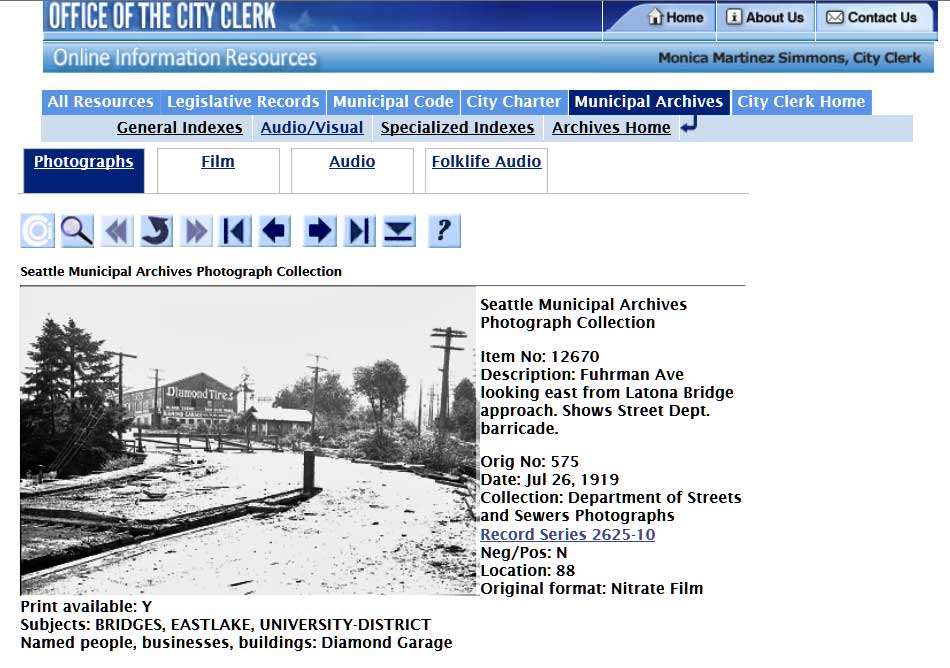Jump to the first record icon

(235, 231)
